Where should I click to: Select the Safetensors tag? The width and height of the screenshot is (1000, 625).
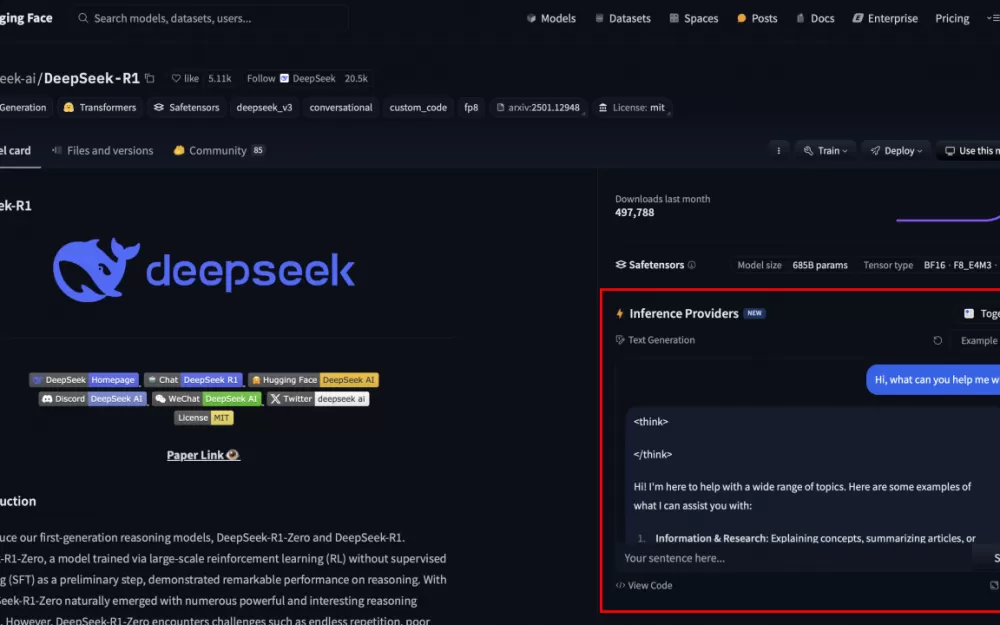coord(186,107)
